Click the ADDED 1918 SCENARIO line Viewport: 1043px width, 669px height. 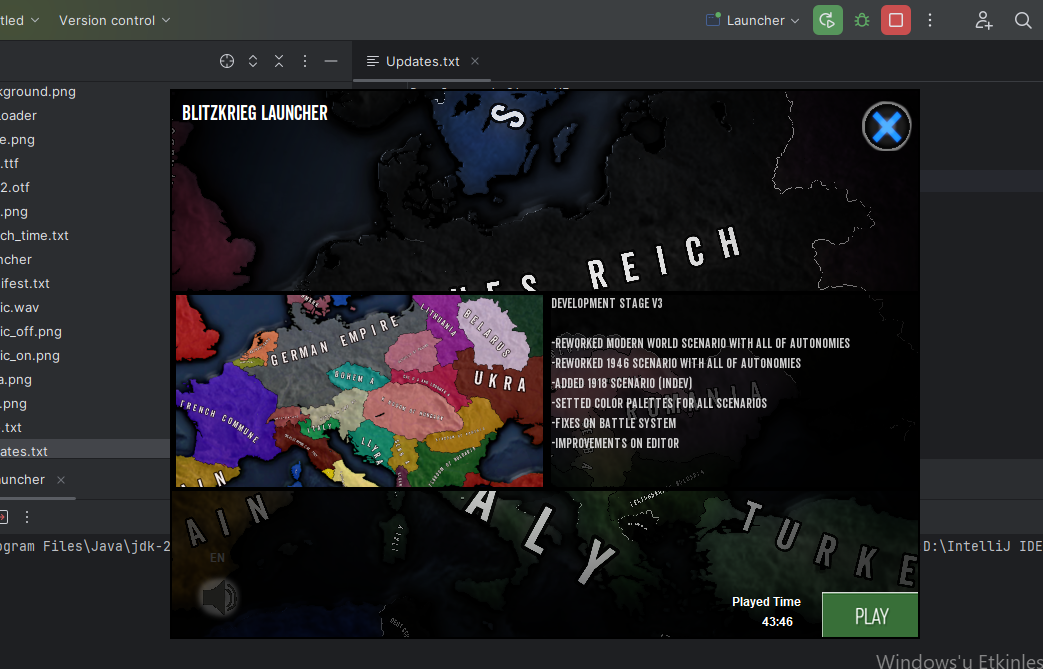click(x=622, y=383)
